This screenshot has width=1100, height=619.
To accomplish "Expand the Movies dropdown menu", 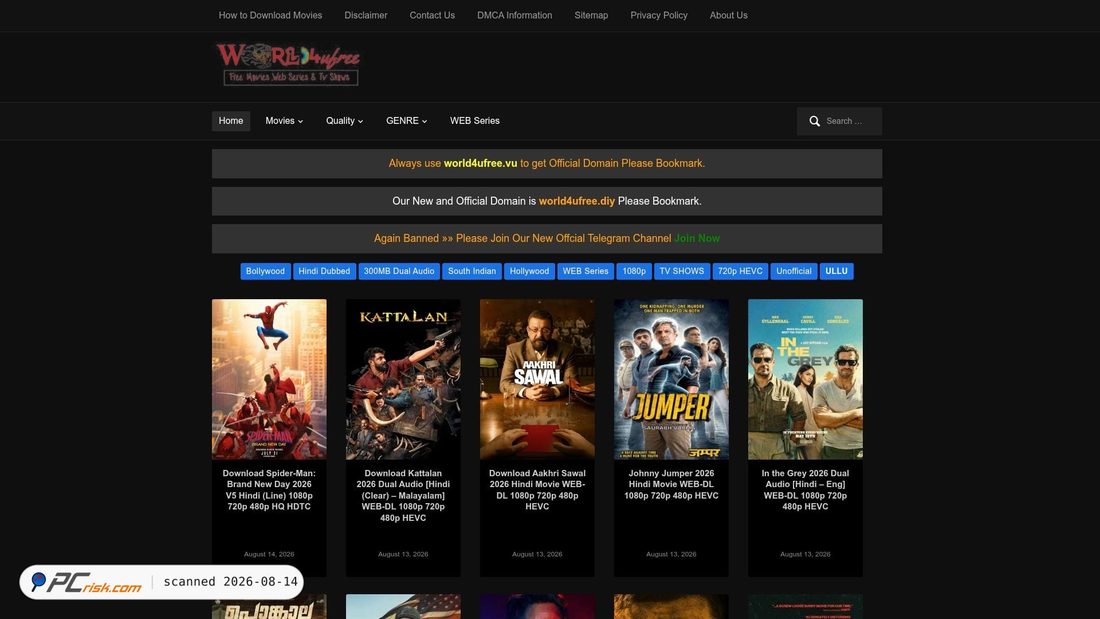I will [284, 121].
